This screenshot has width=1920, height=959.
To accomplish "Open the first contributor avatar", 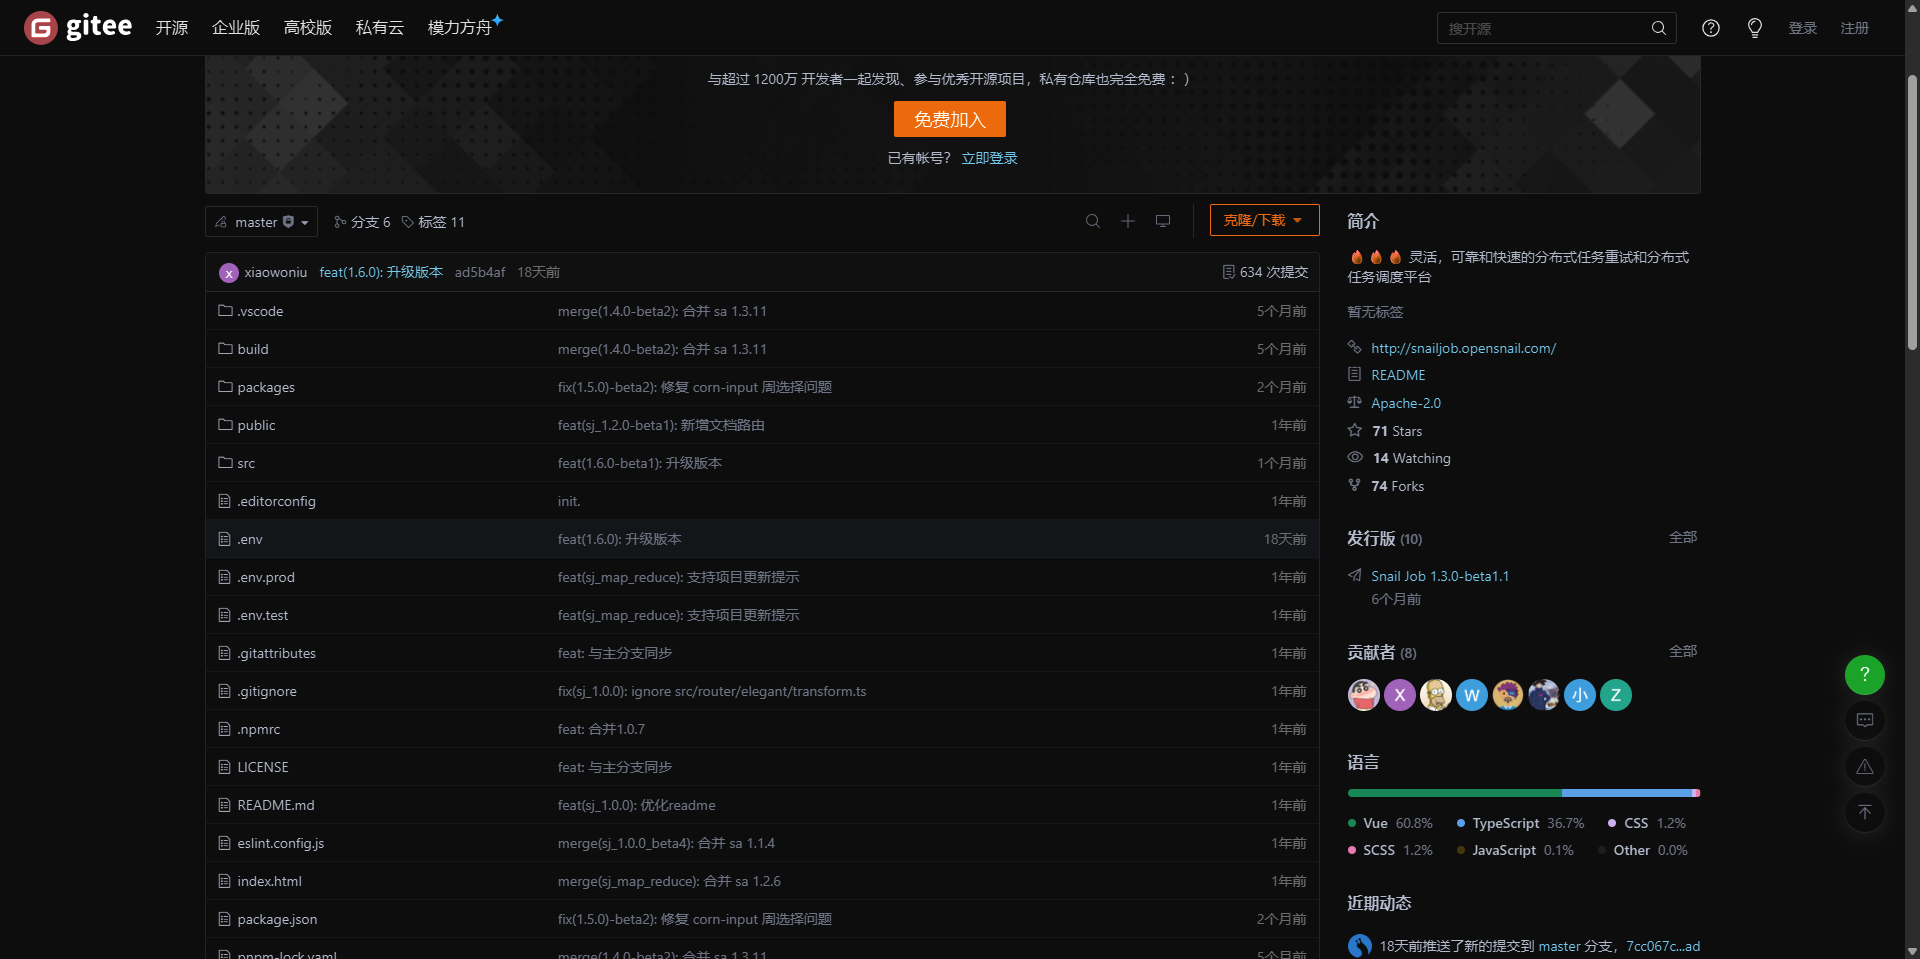I will click(x=1364, y=695).
